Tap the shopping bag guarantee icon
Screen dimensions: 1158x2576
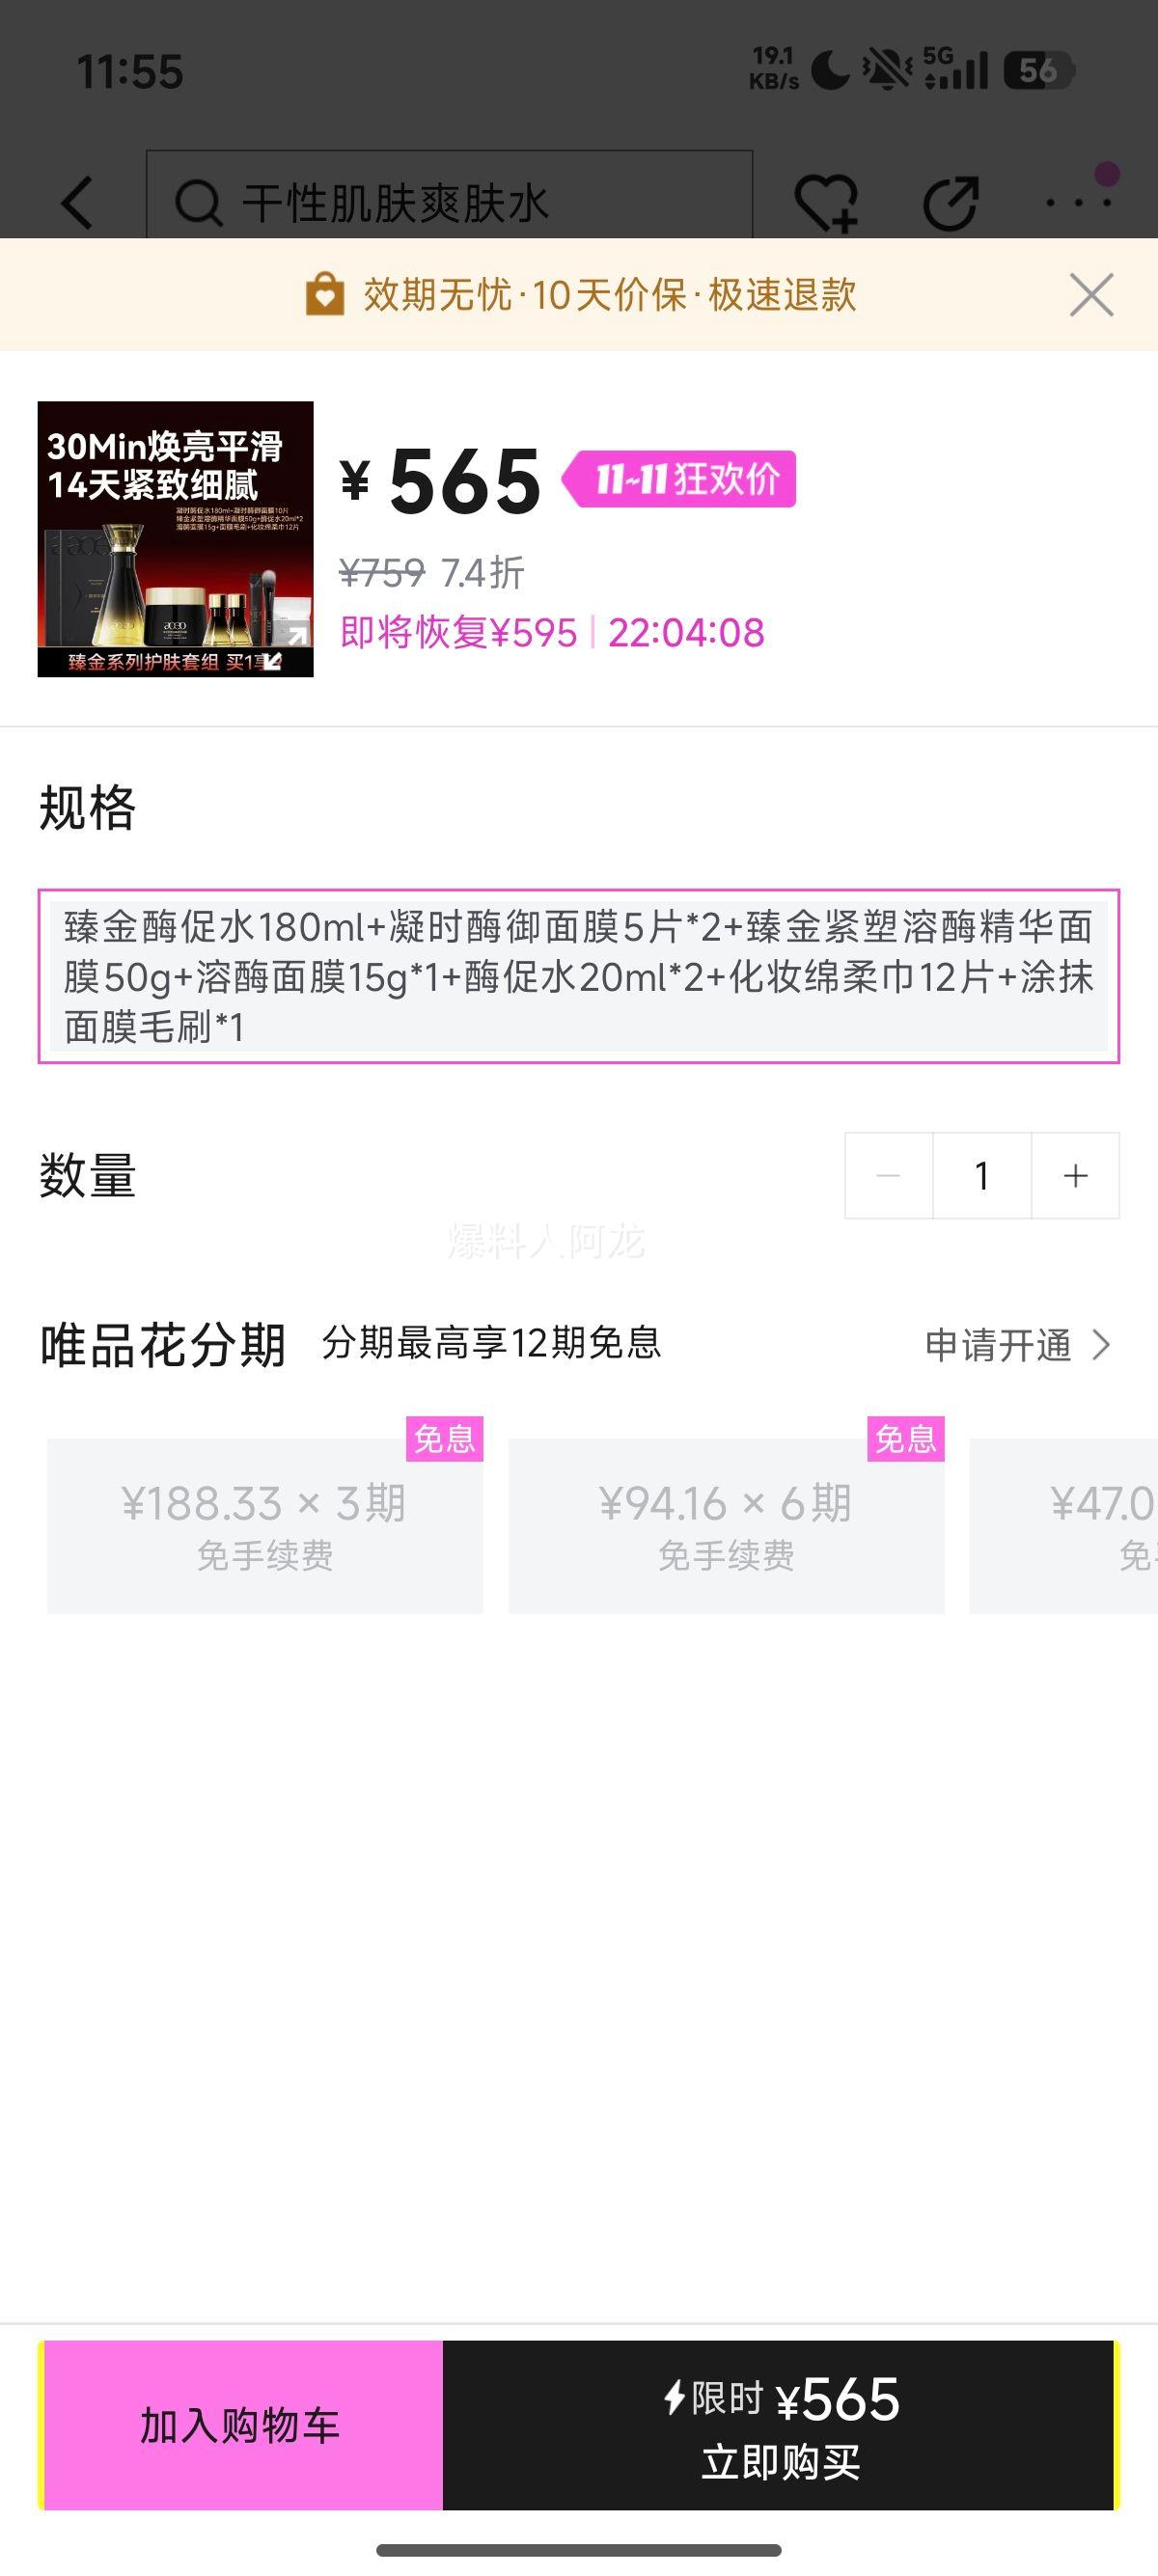(x=325, y=295)
